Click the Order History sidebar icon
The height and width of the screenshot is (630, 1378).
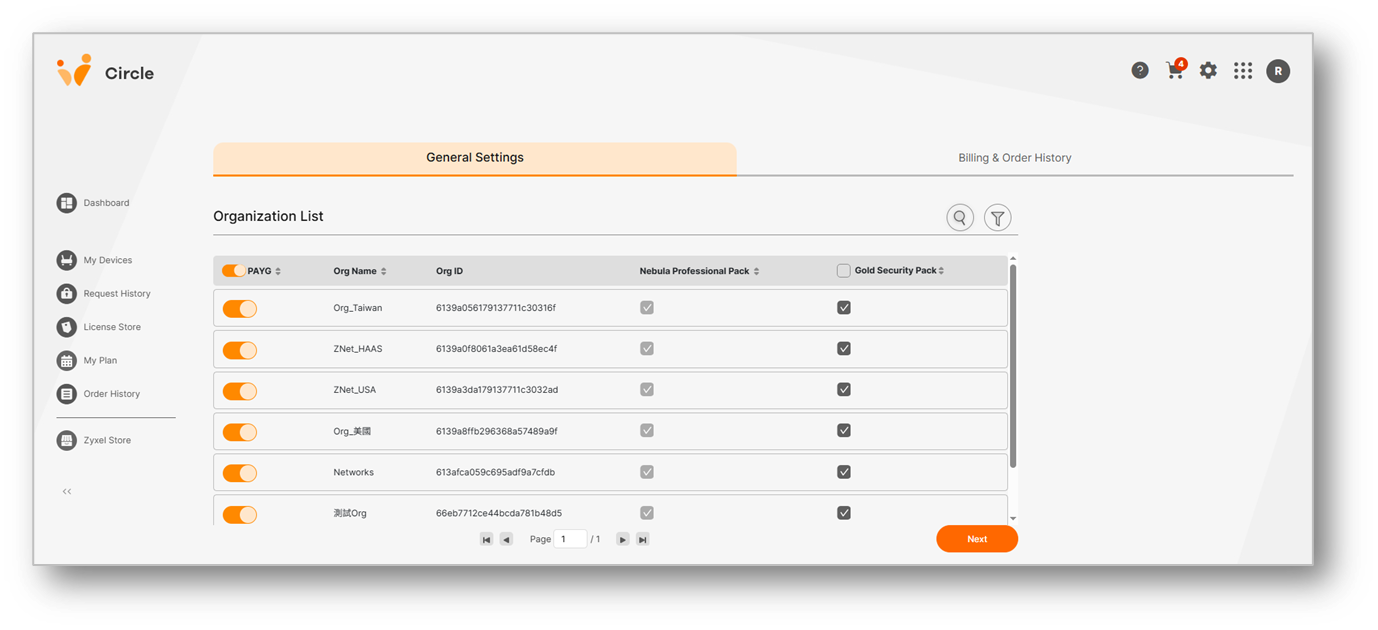[67, 394]
